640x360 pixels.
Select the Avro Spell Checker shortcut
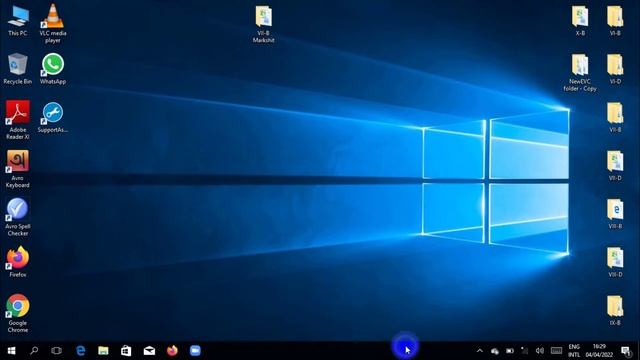tap(18, 217)
